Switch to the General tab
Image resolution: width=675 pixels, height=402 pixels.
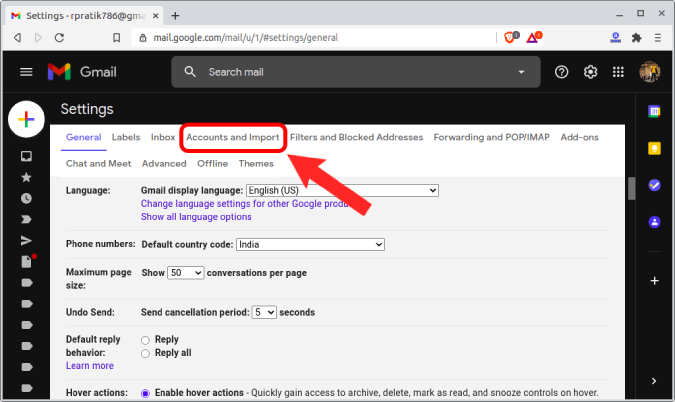point(84,137)
